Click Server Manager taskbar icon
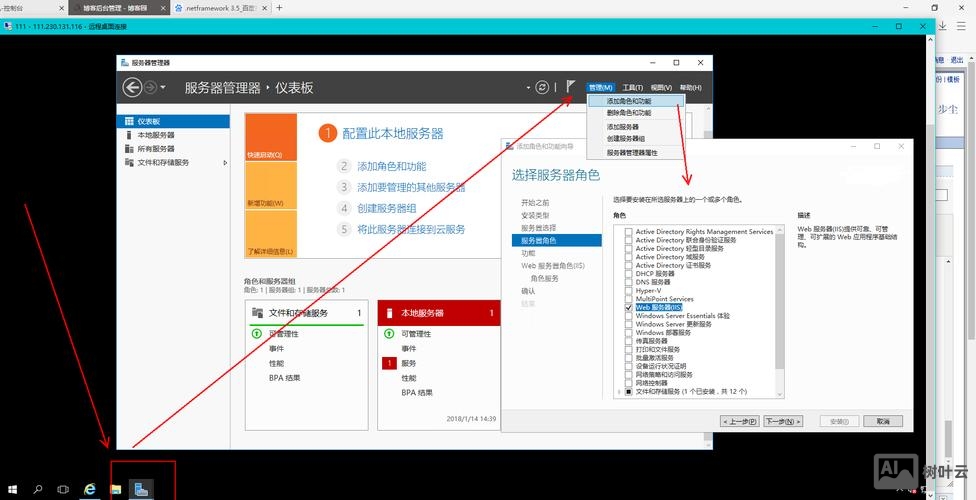The height and width of the screenshot is (500, 976). tap(141, 489)
